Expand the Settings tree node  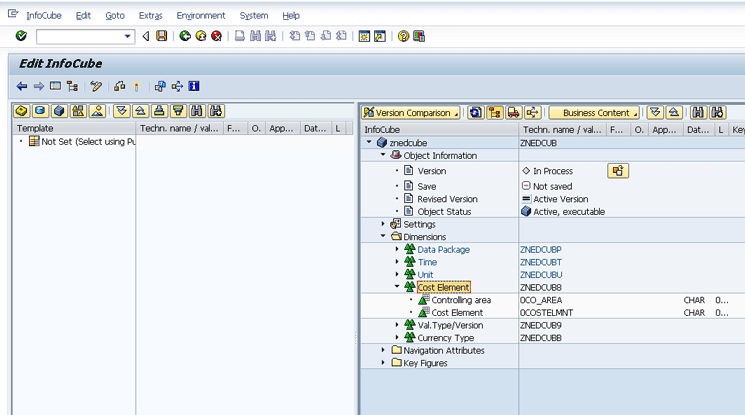pyautogui.click(x=384, y=224)
